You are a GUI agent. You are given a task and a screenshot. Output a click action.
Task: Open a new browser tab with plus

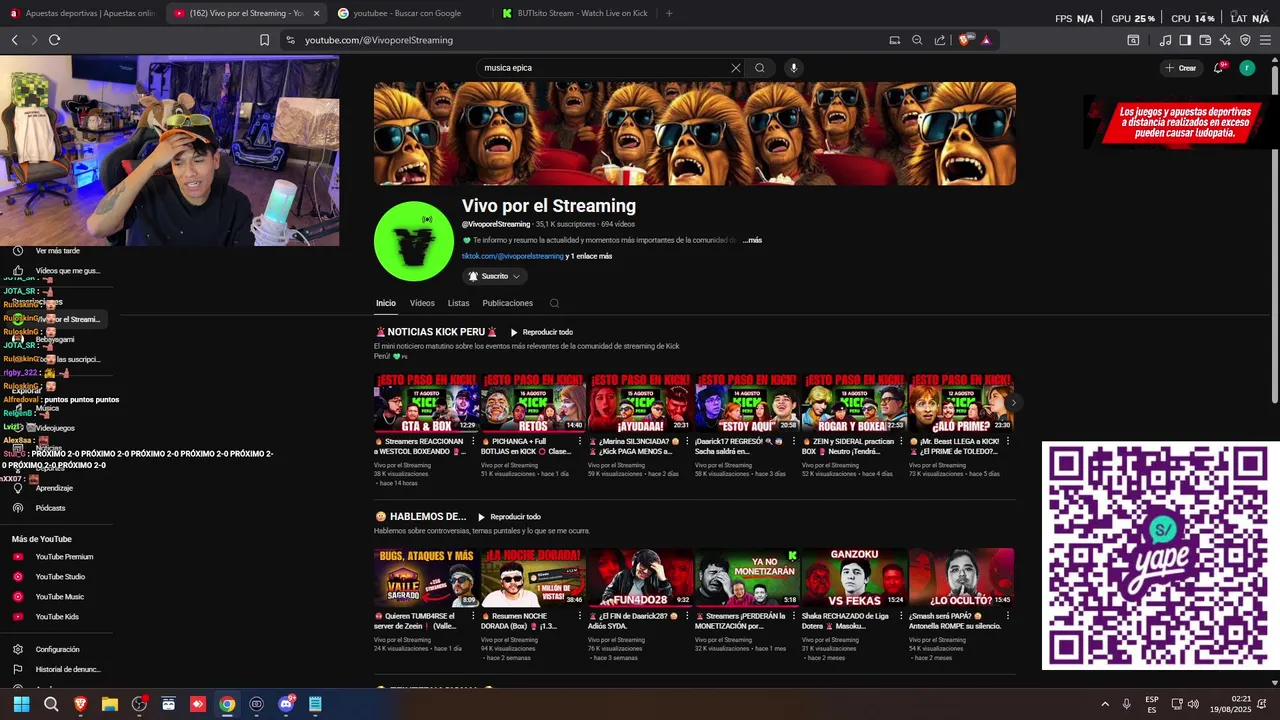[x=669, y=13]
